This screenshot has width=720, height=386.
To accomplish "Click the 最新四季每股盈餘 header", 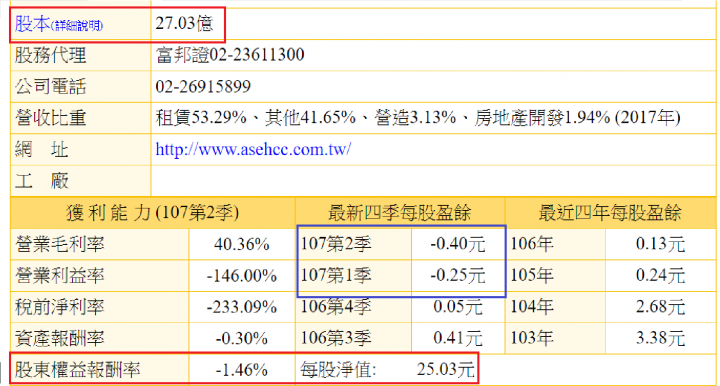I will pos(399,213).
